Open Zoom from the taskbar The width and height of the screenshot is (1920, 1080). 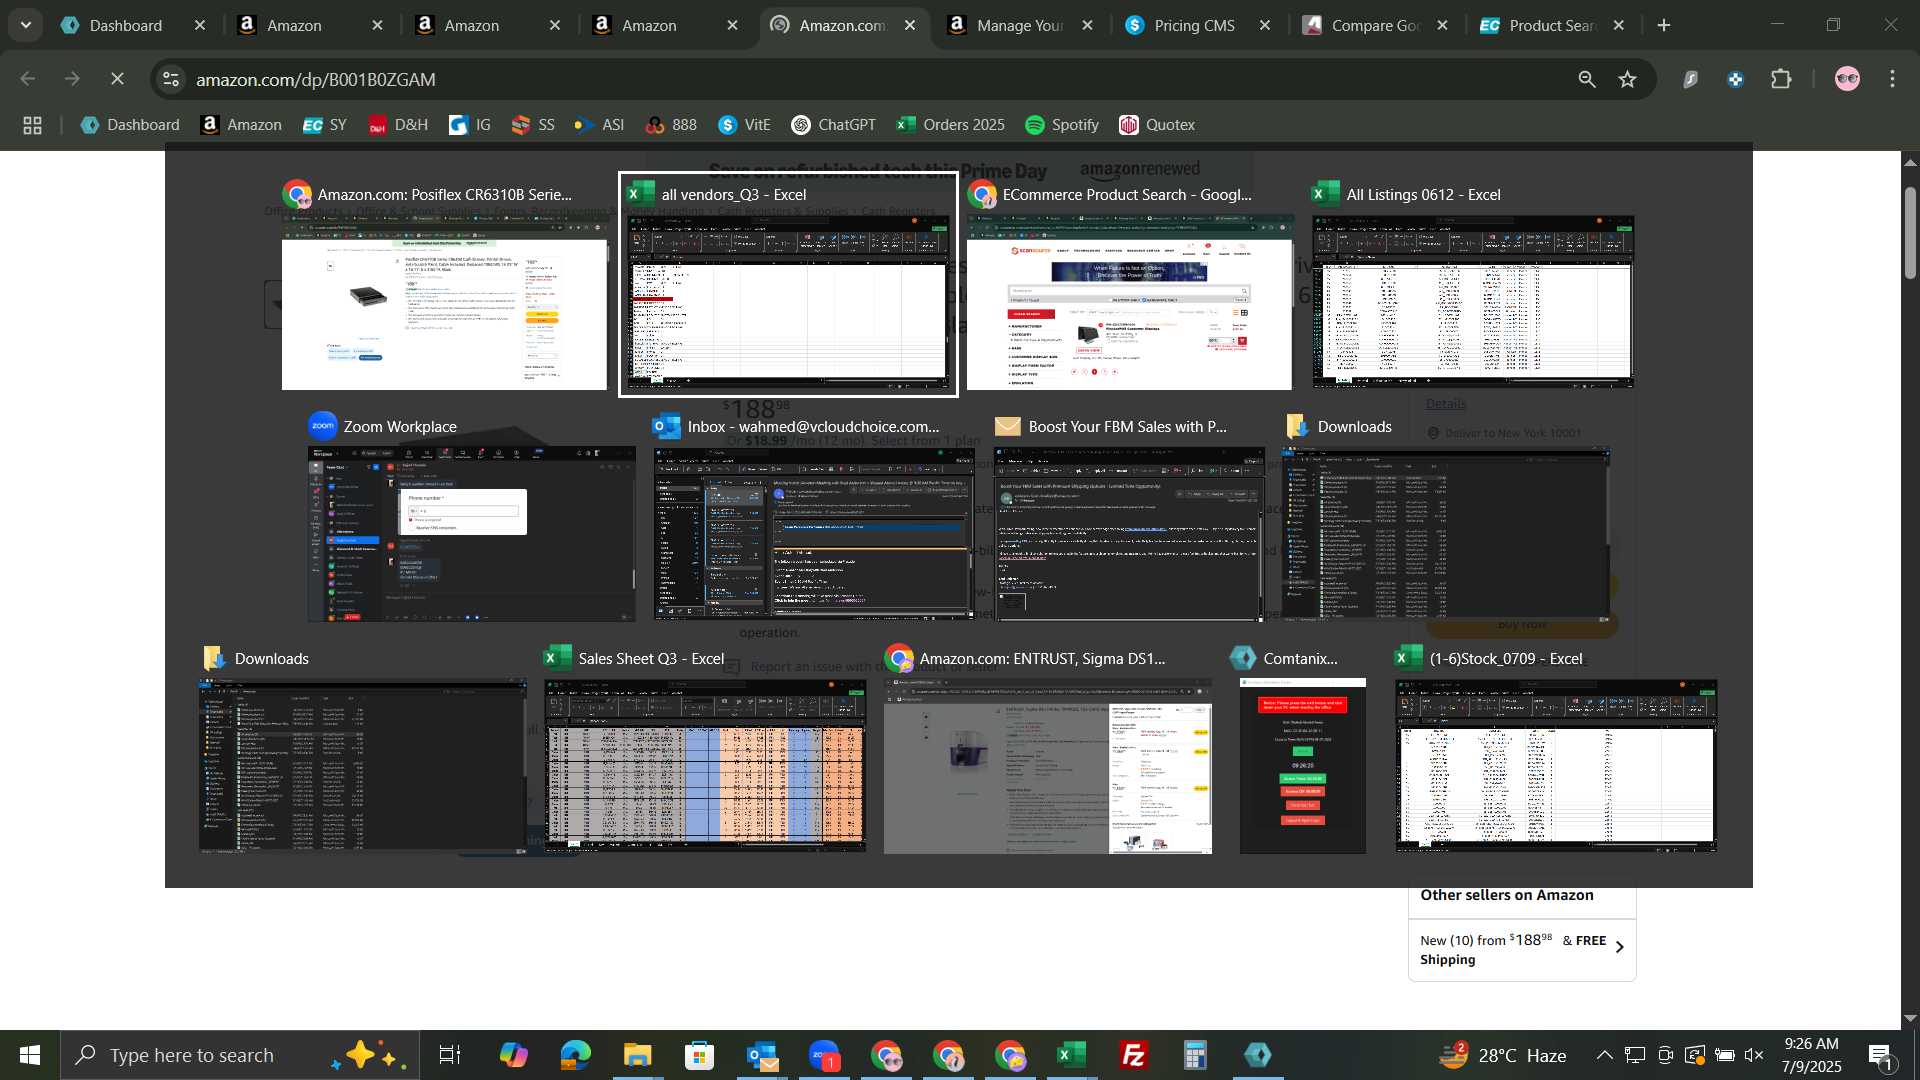(x=824, y=1055)
